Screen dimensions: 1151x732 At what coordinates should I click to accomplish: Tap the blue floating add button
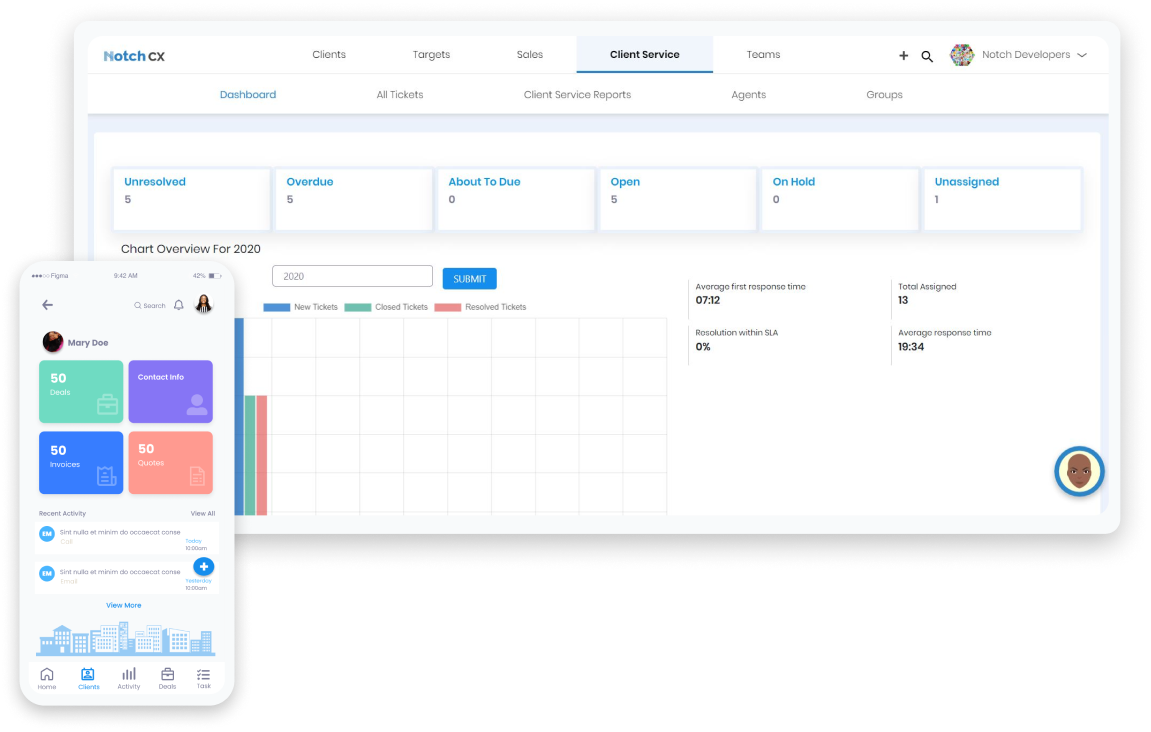click(204, 566)
